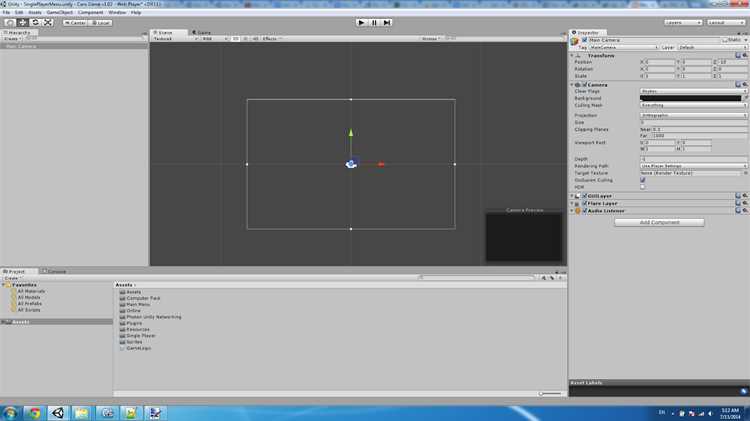Image resolution: width=750 pixels, height=421 pixels.
Task: Open the File menu
Action: pyautogui.click(x=6, y=12)
